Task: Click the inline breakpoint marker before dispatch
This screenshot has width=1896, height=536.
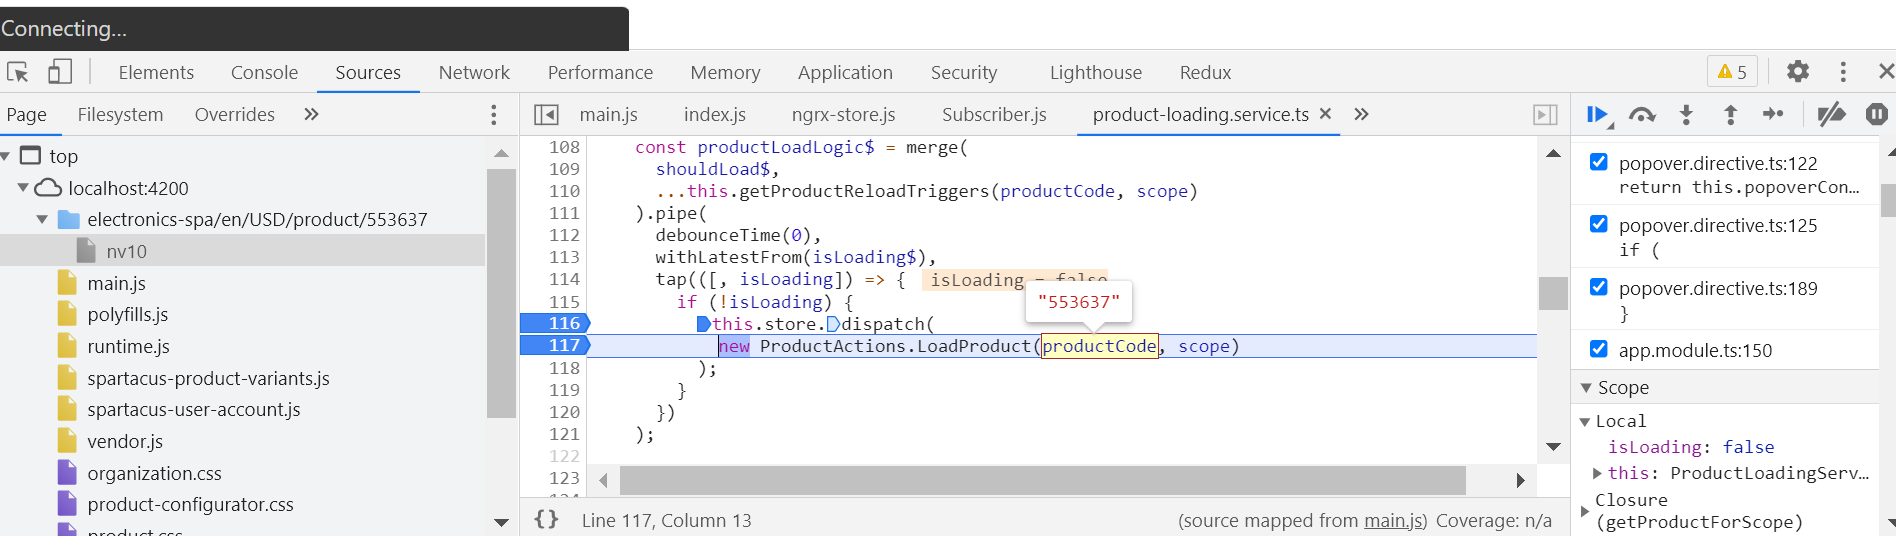Action: click(833, 324)
